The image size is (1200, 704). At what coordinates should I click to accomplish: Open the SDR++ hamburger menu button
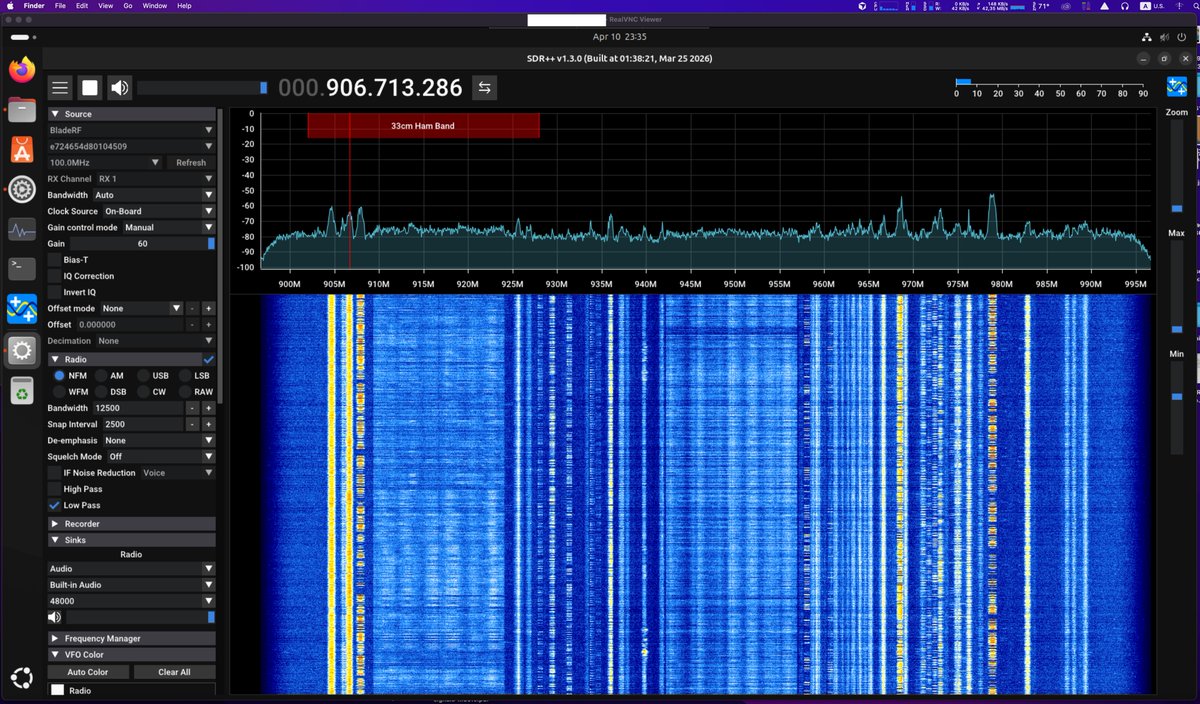60,88
